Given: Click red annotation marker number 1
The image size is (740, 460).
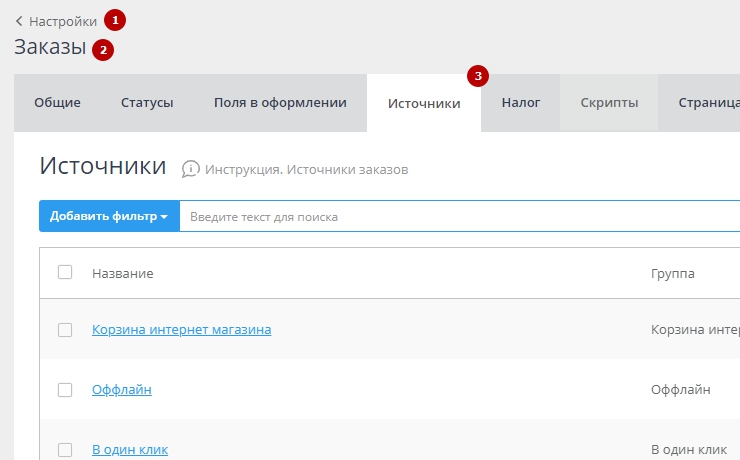Looking at the screenshot, I should [x=115, y=20].
